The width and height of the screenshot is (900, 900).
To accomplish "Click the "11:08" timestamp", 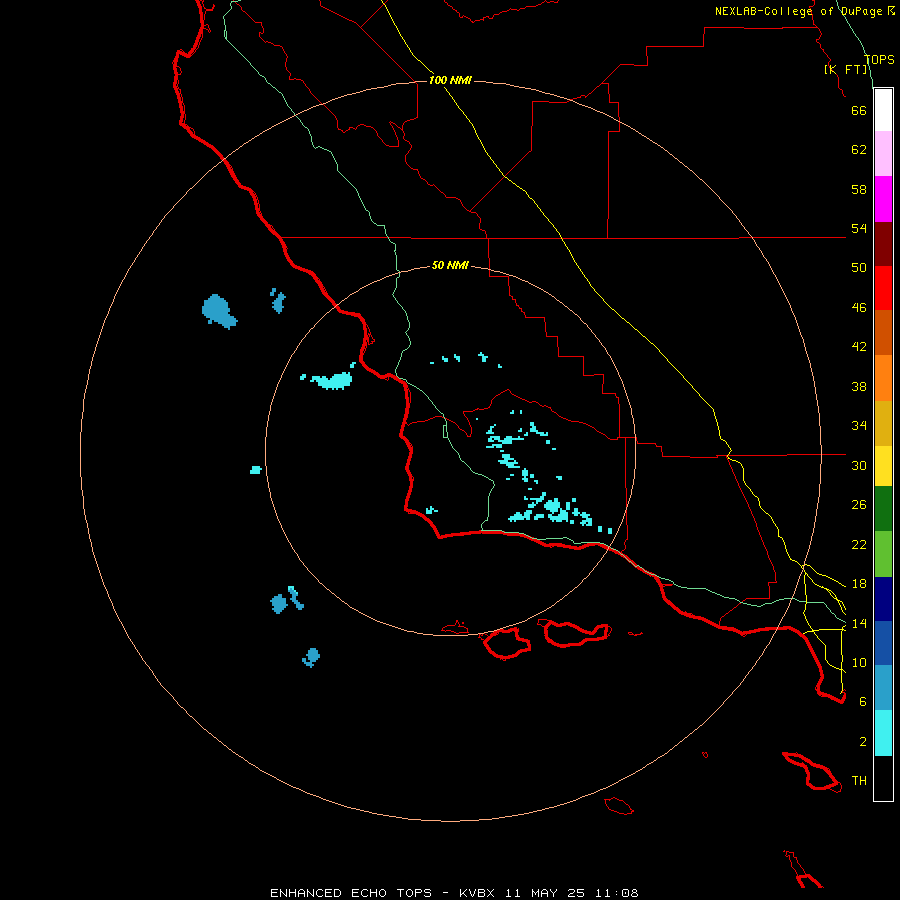I will (x=616, y=893).
